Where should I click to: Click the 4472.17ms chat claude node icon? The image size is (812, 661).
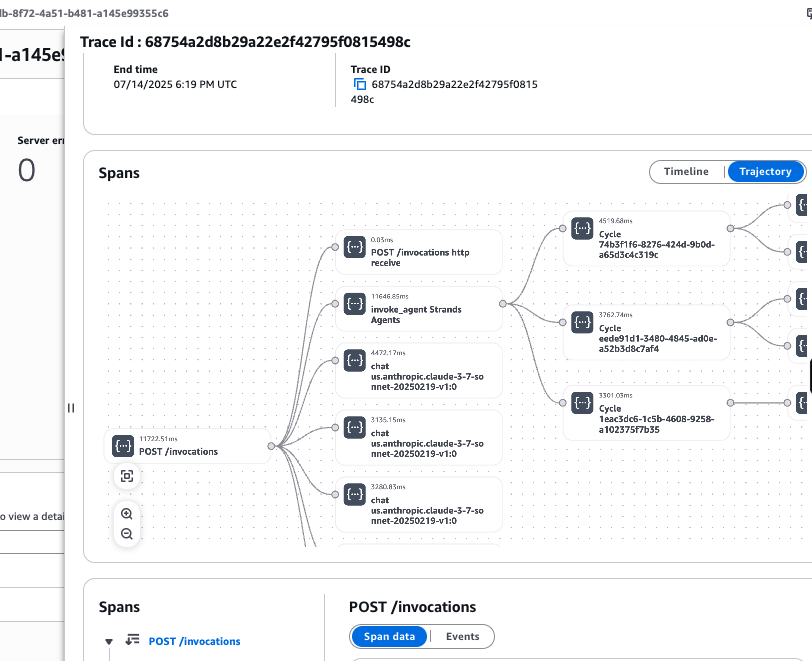point(353,360)
